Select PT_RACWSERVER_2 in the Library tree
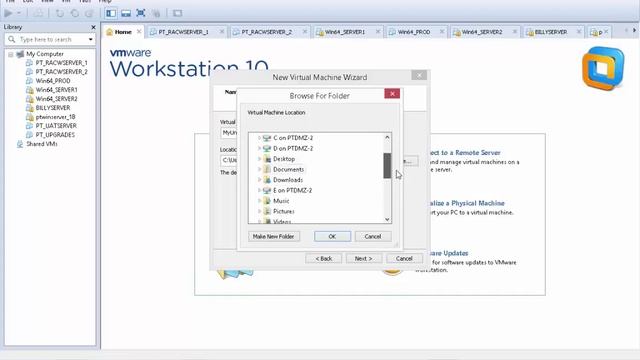Screen dimensions: 640x360 click(x=61, y=72)
